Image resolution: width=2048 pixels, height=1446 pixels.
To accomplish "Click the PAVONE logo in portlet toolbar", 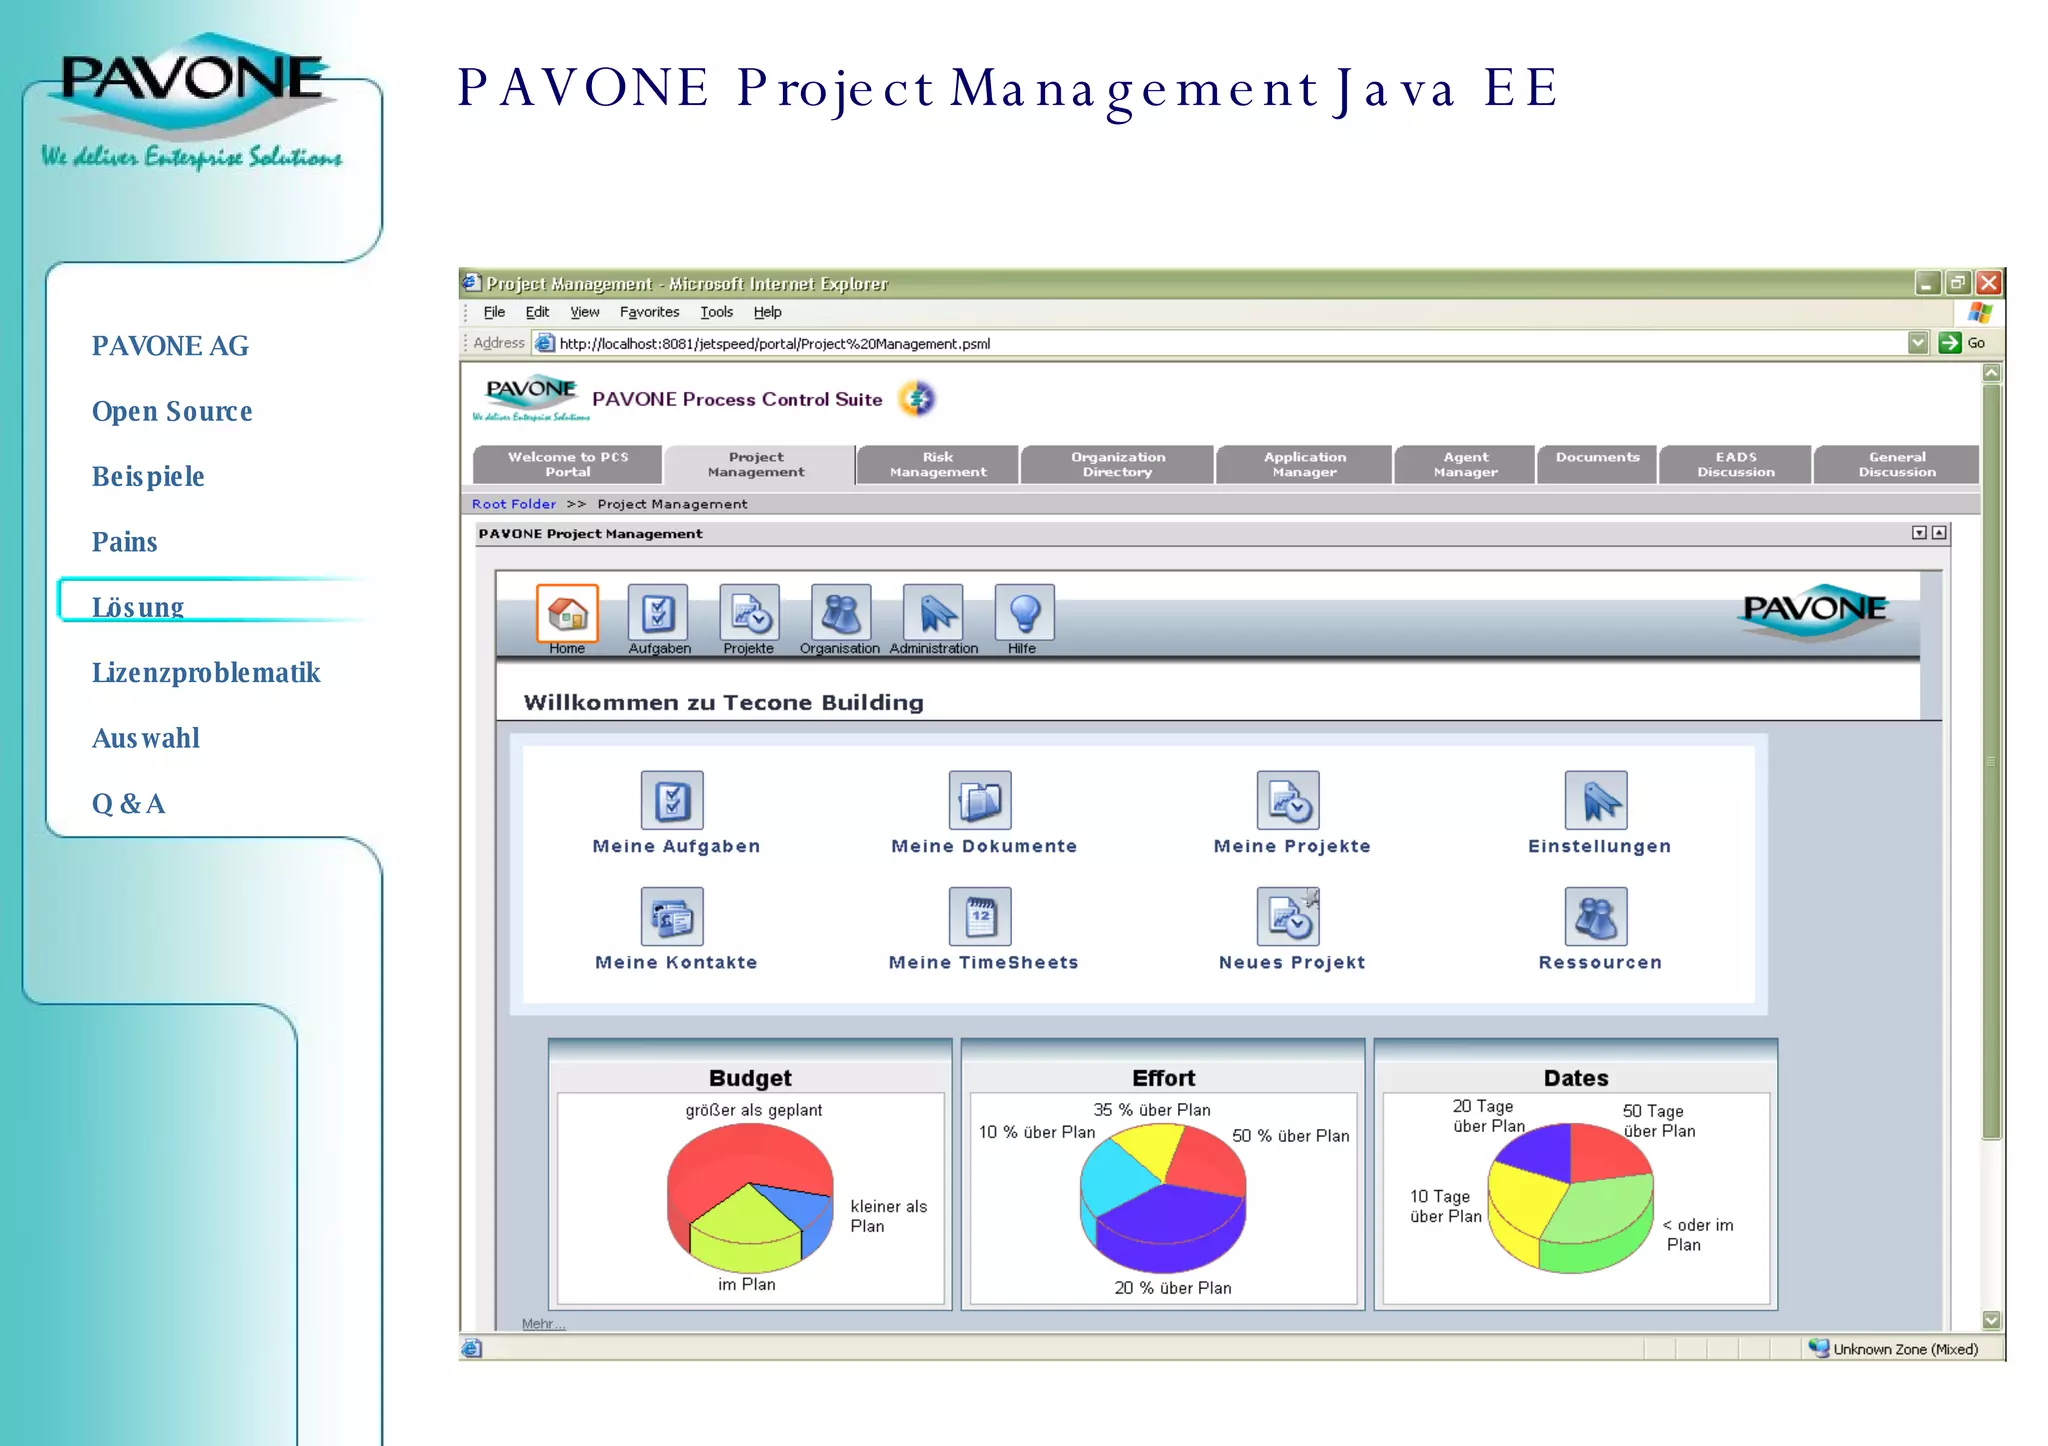I will (1814, 611).
